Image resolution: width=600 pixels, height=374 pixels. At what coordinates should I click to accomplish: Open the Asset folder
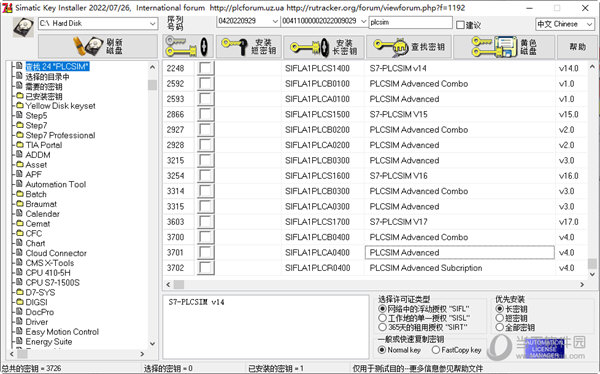36,165
